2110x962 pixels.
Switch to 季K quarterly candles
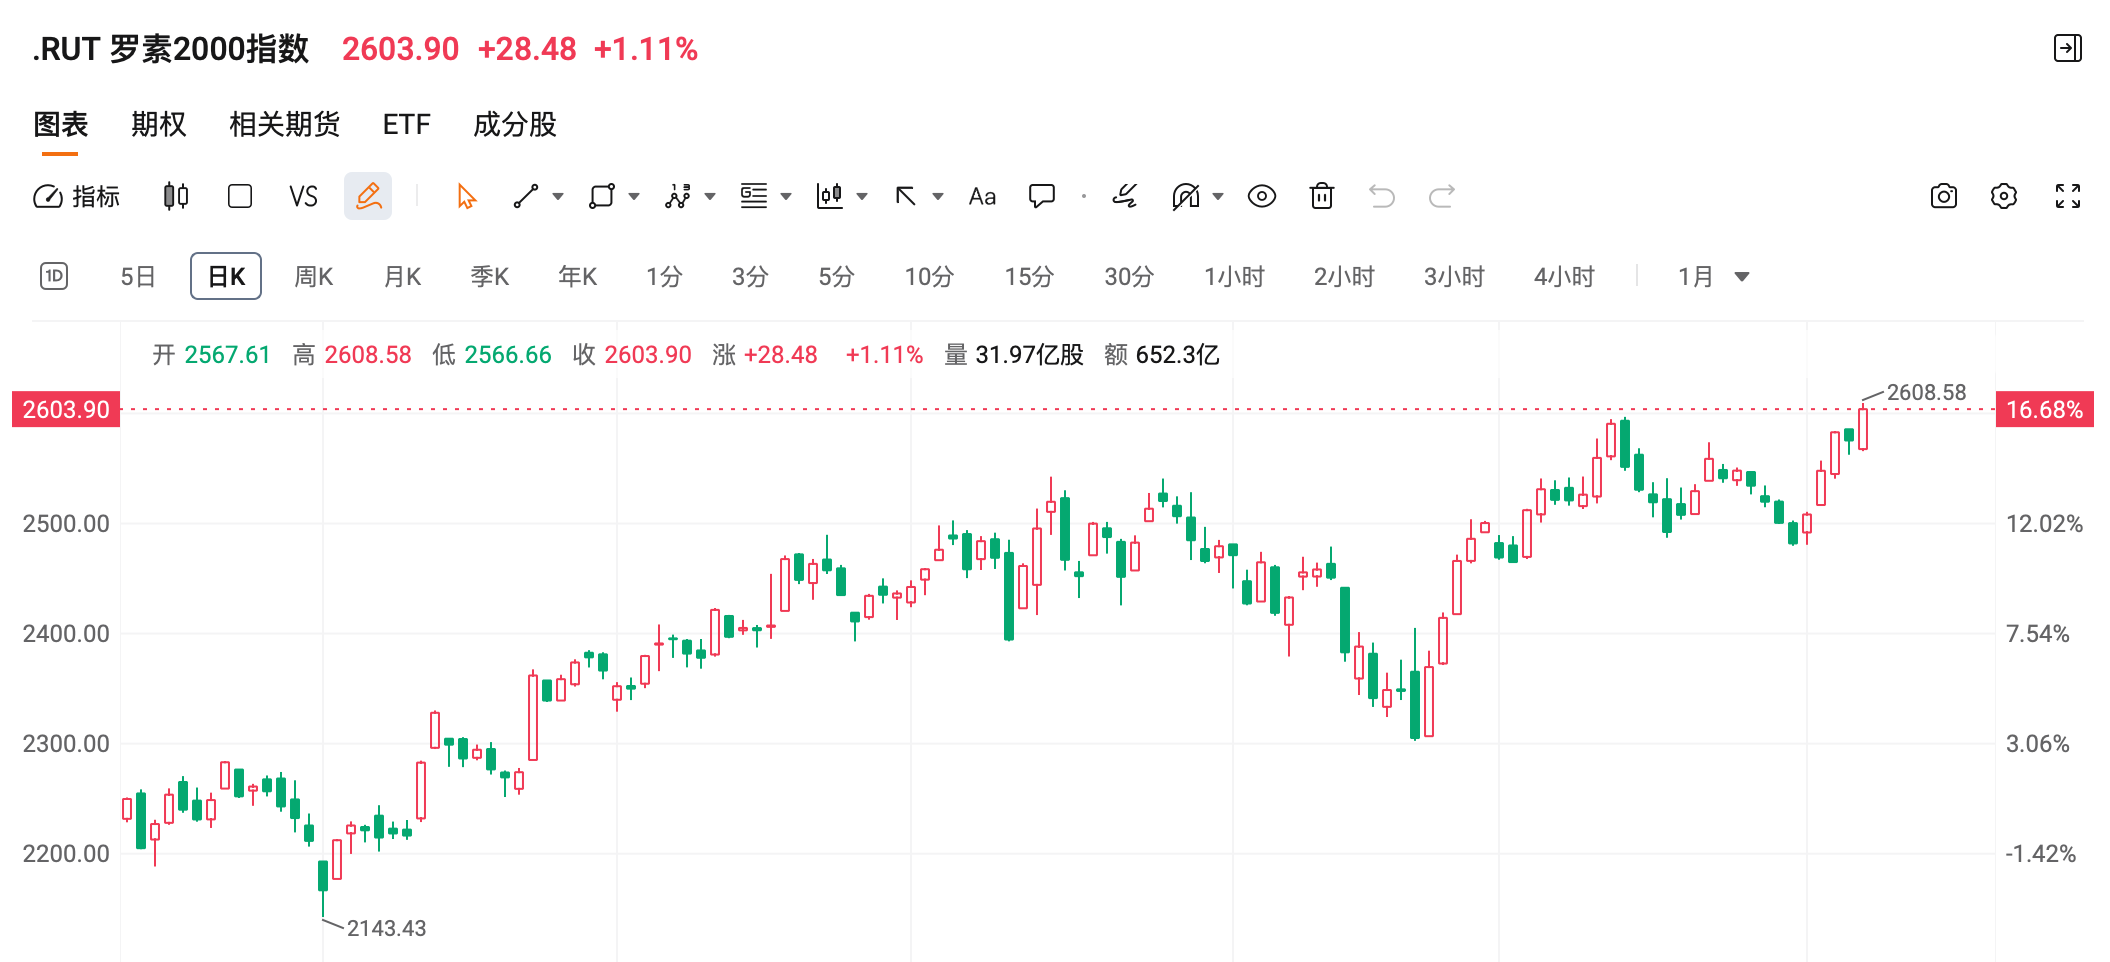pyautogui.click(x=490, y=277)
